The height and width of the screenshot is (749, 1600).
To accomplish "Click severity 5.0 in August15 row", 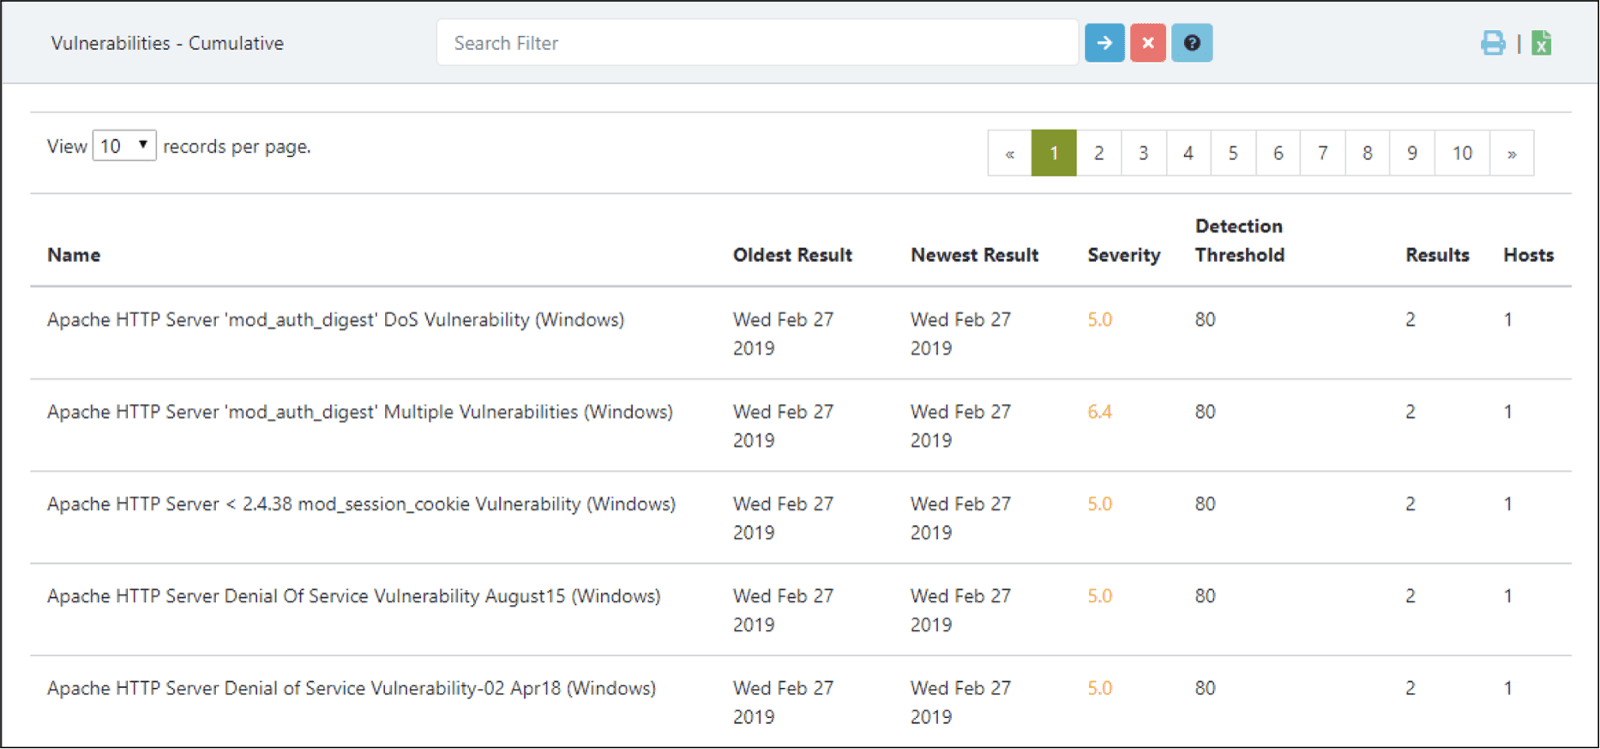I will (x=1100, y=596).
